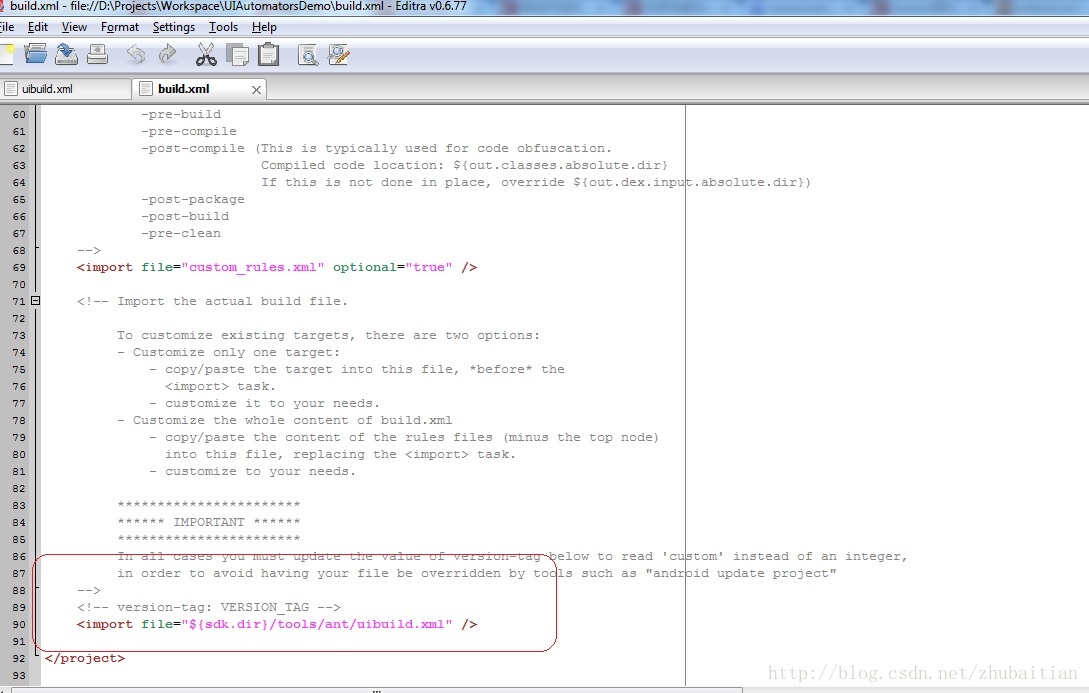Open the Settings menu
This screenshot has height=693, width=1089.
tap(174, 27)
